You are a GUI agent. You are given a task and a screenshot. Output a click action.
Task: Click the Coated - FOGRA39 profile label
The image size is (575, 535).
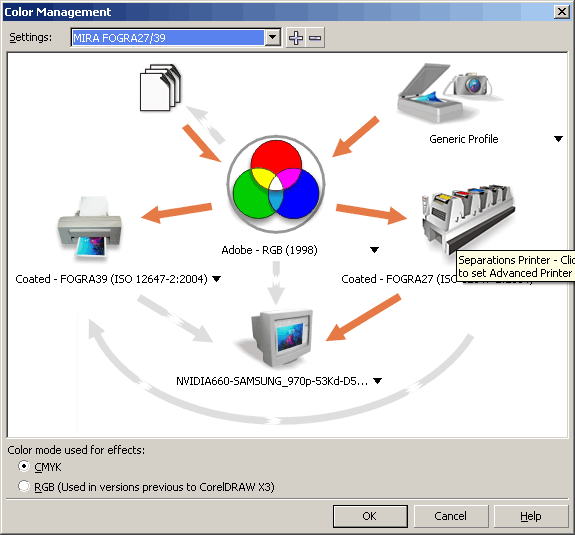click(111, 279)
